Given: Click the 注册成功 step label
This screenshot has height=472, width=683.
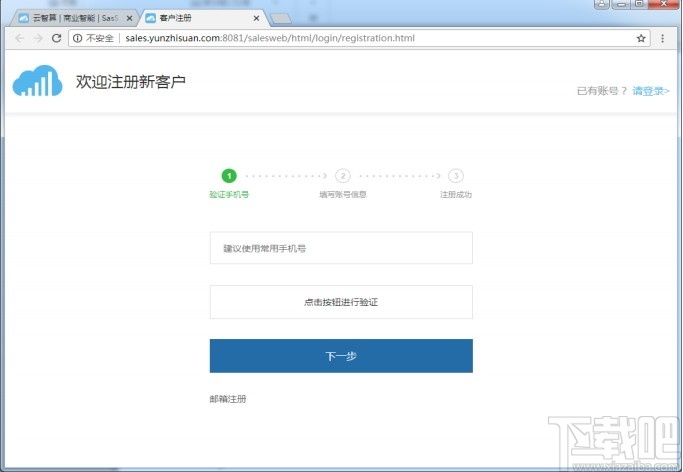Looking at the screenshot, I should coord(456,194).
